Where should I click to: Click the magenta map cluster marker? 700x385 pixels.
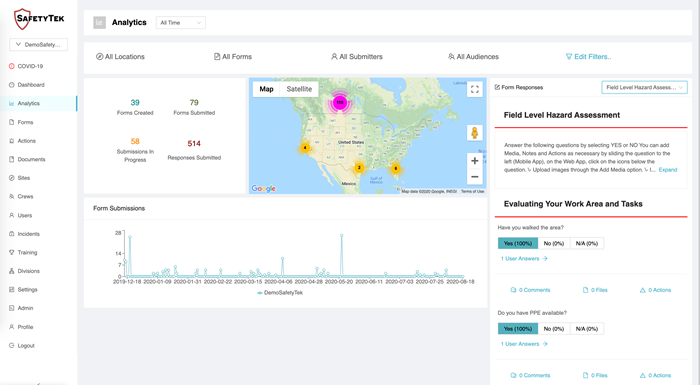tap(340, 102)
